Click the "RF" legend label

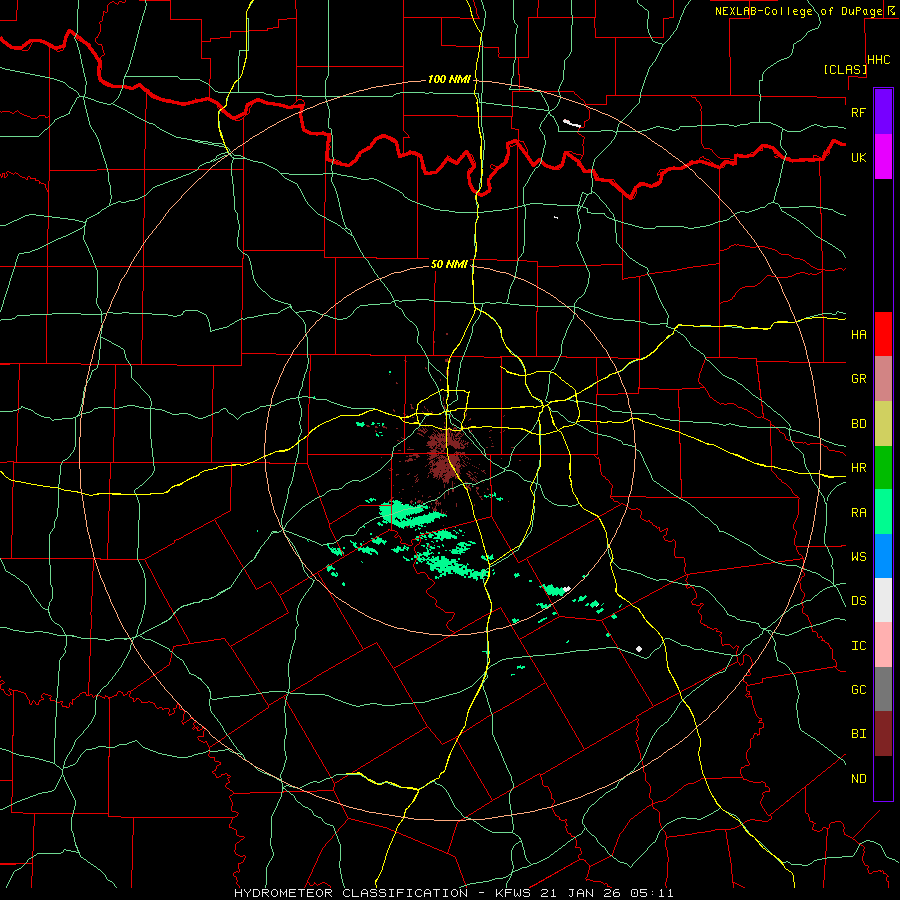(x=858, y=112)
